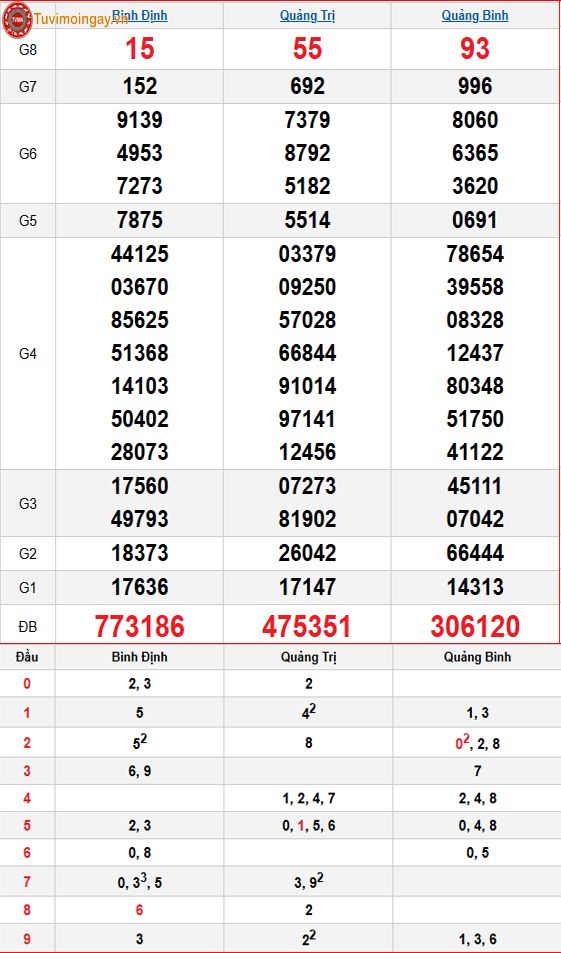Click Bình Định special prize 773186
561x953 pixels.
140,626
